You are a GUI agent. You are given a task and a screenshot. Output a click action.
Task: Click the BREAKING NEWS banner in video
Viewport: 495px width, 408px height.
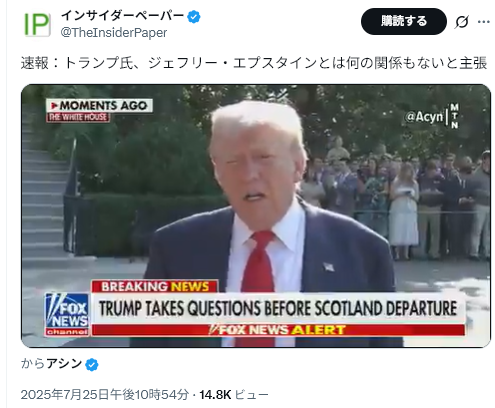155,286
